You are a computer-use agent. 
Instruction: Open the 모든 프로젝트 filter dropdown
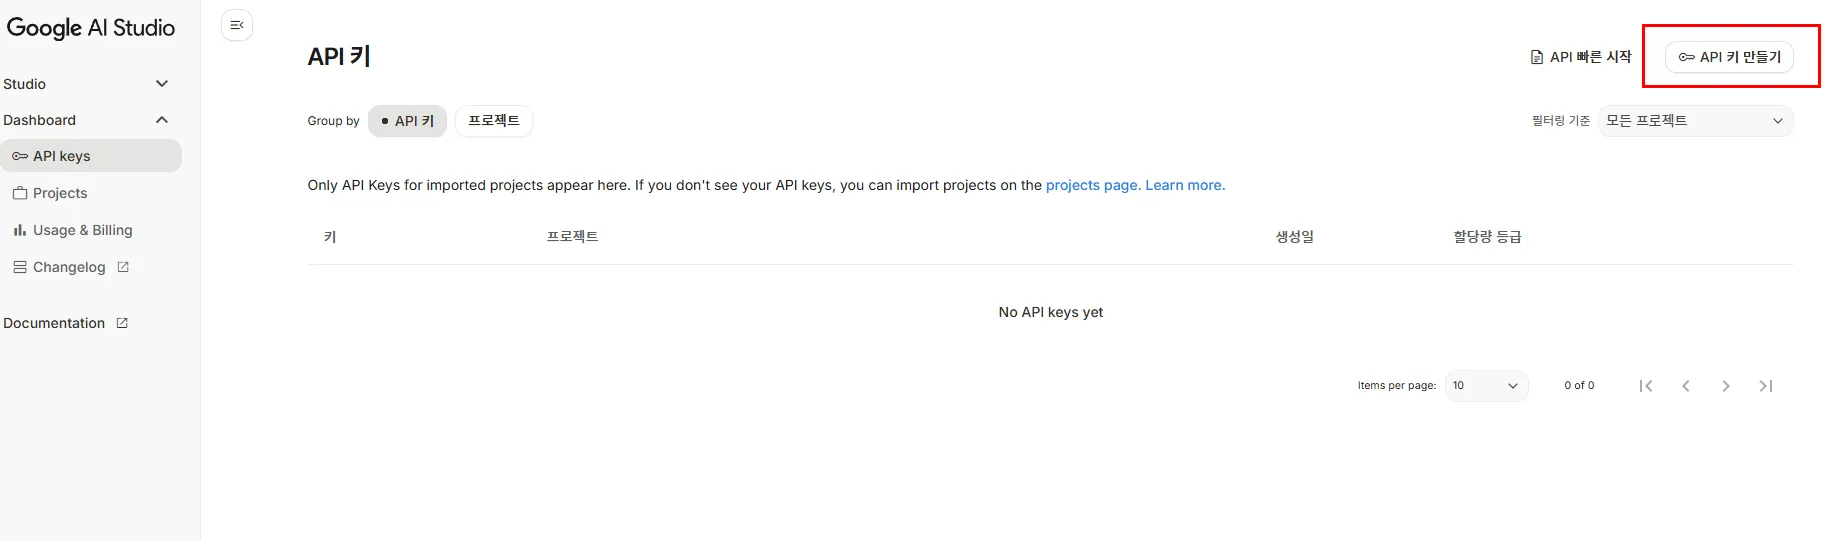pos(1696,121)
